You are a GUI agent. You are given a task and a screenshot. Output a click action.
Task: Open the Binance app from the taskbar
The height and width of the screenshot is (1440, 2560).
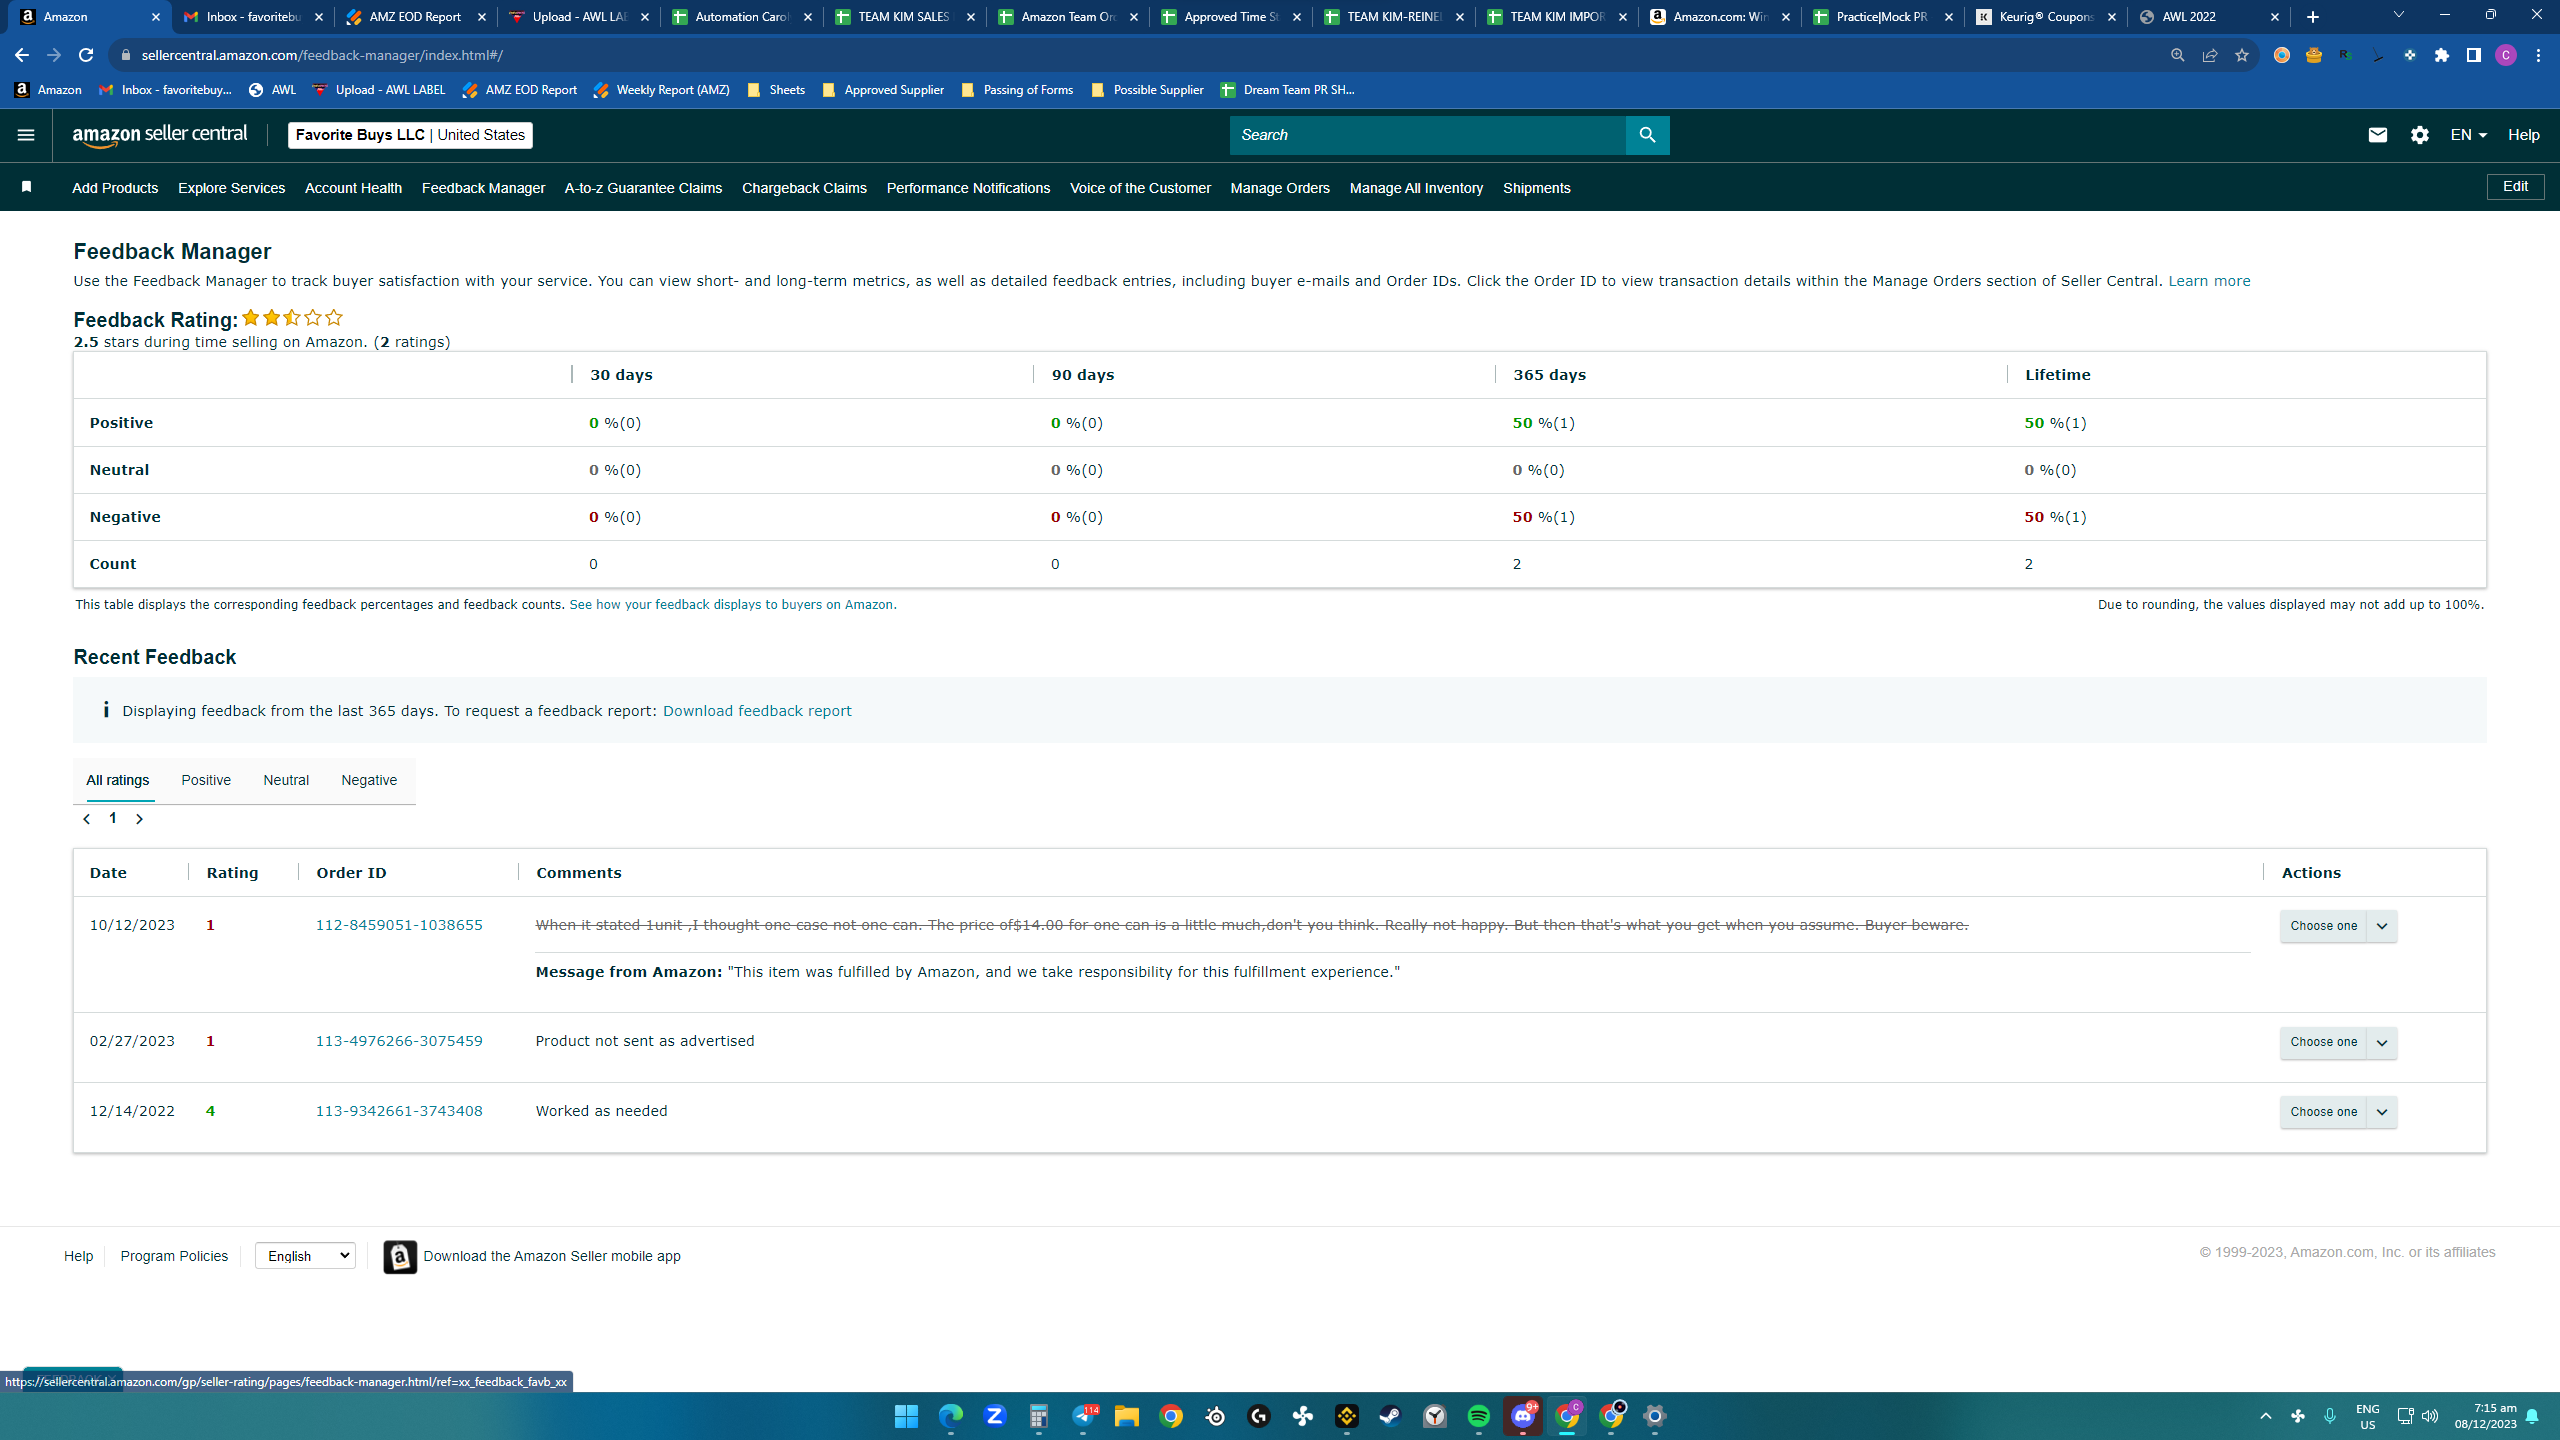pos(1347,1416)
